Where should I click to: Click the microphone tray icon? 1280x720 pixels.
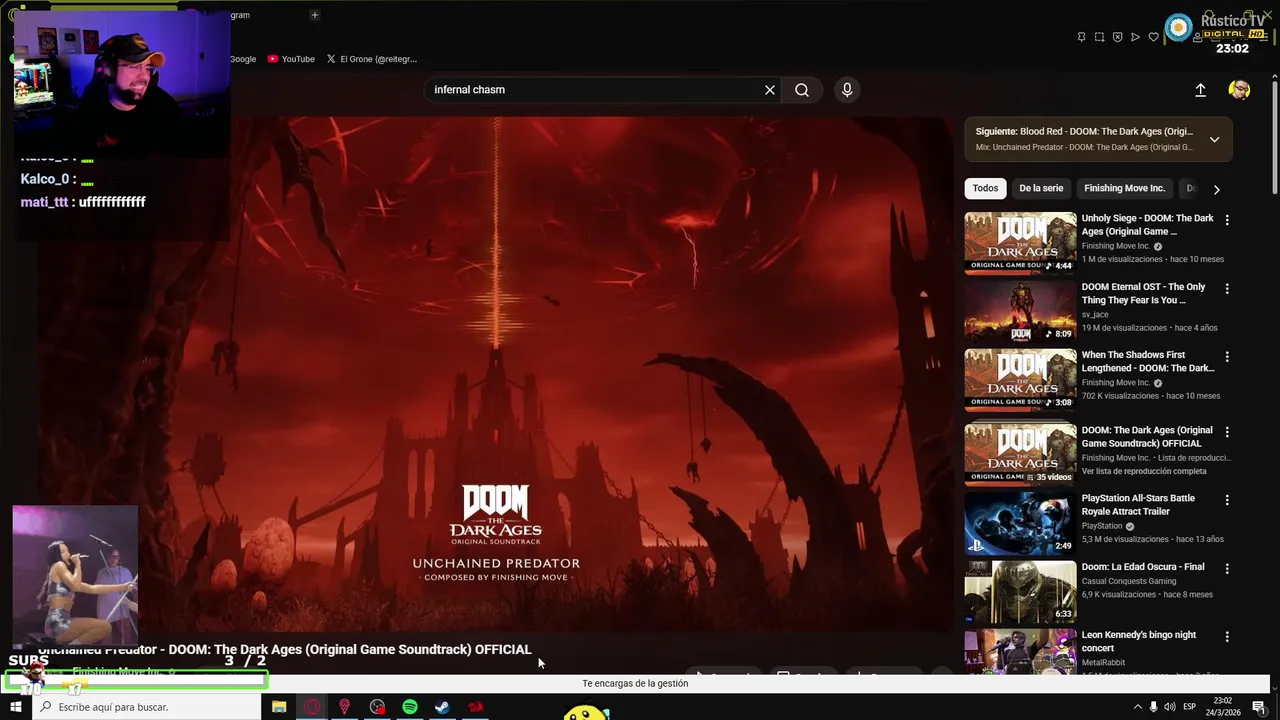coord(1153,707)
